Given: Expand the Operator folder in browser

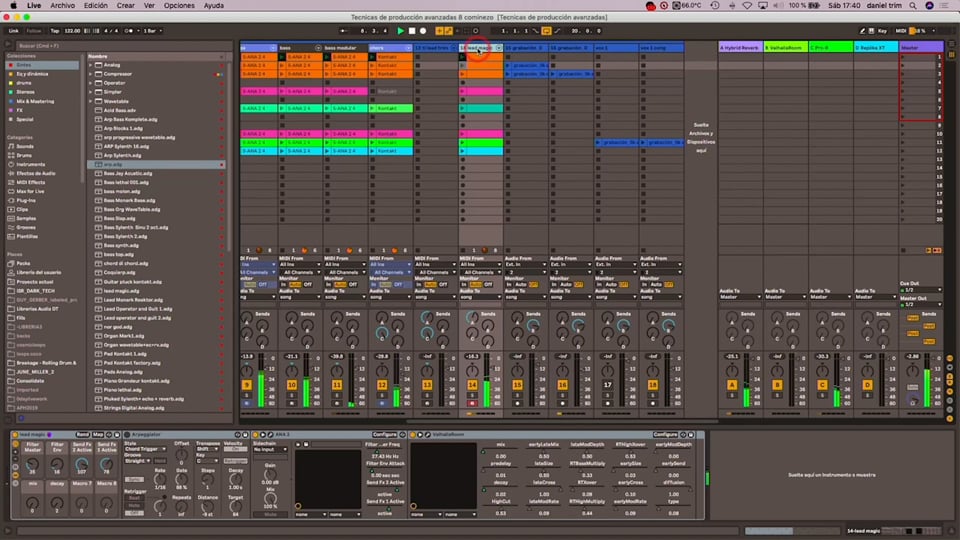Looking at the screenshot, I should [91, 83].
